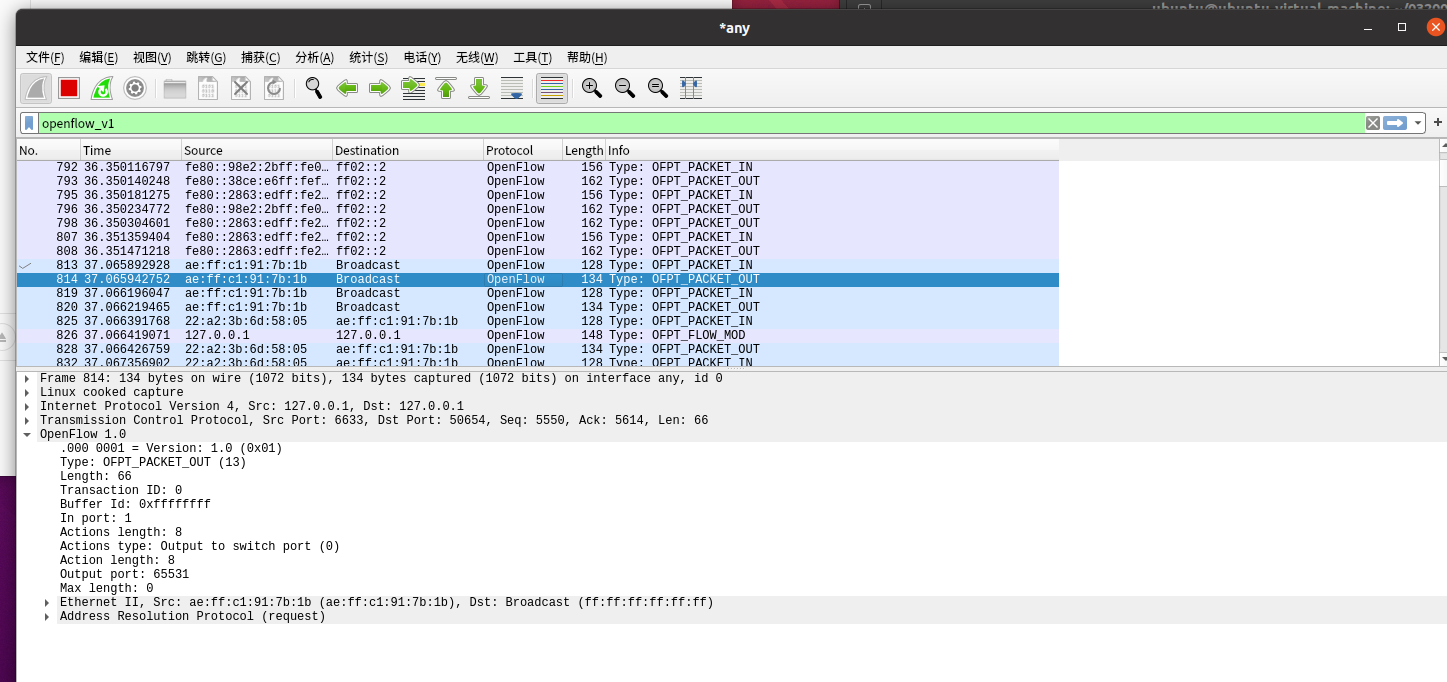Click the packet list vertical scrollbar
The width and height of the screenshot is (1447, 682).
(x=1442, y=253)
